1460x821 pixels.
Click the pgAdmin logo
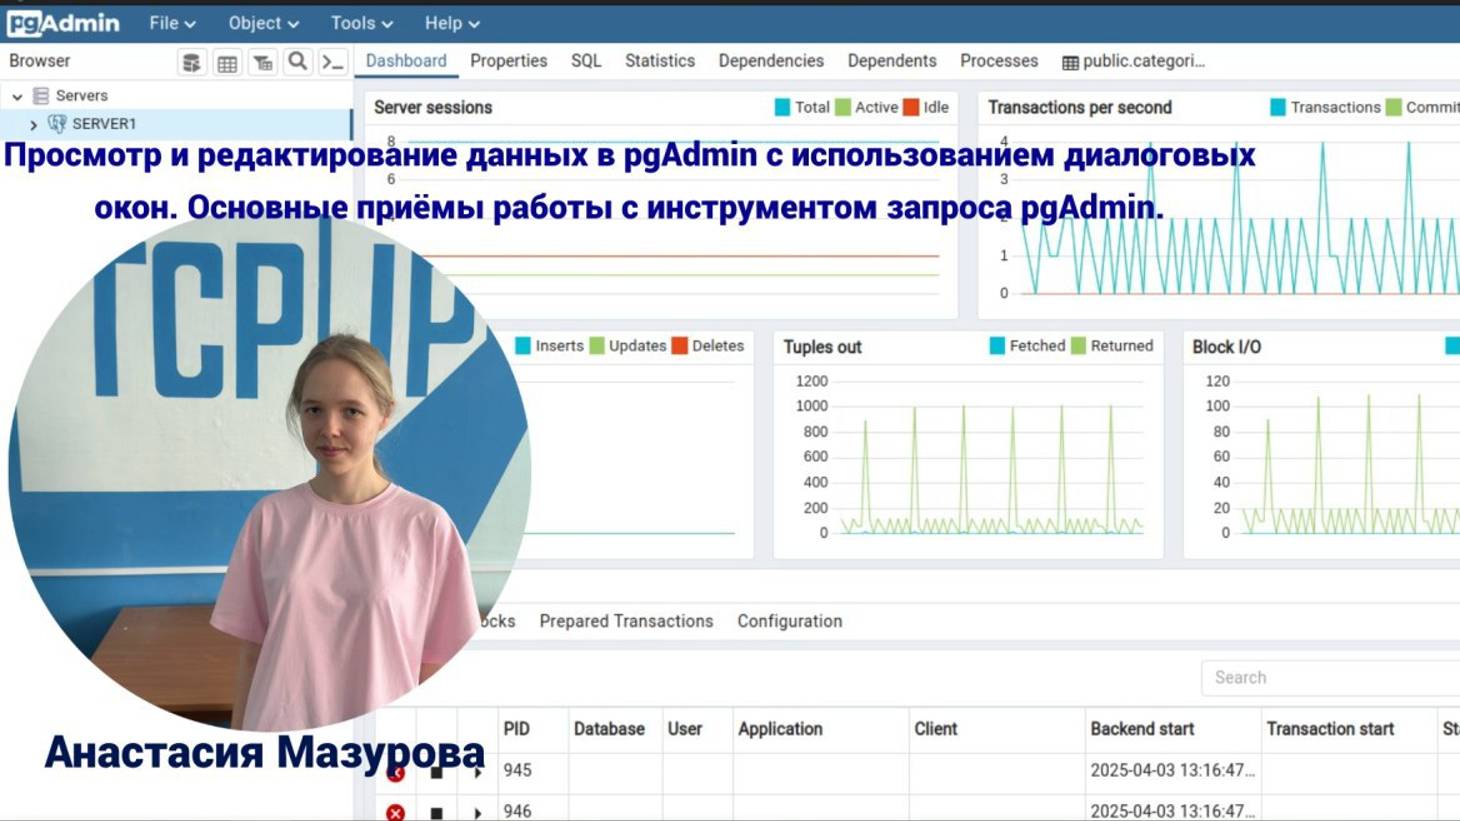pos(63,23)
